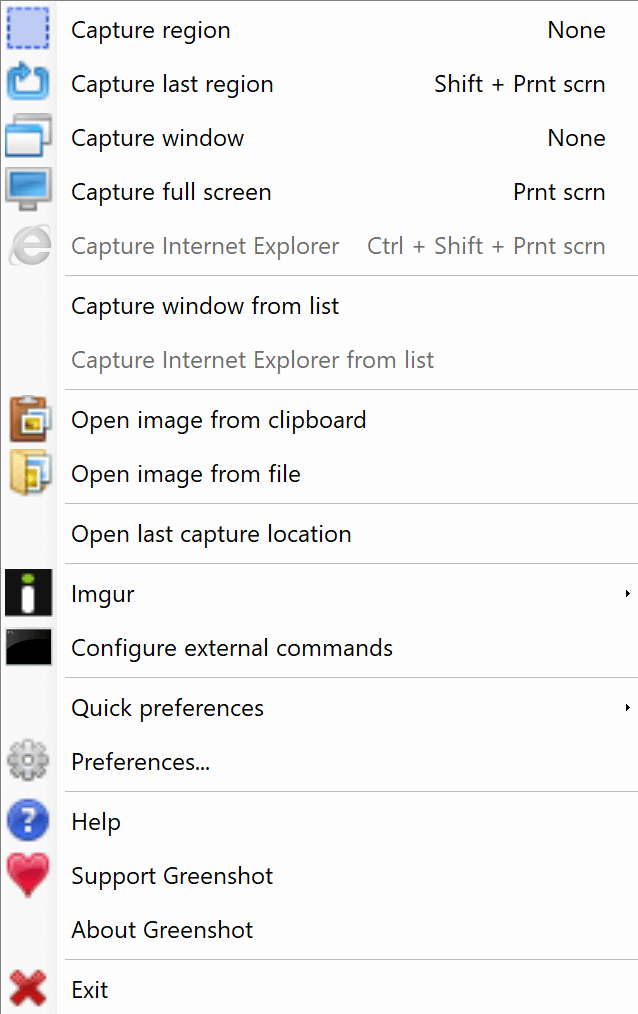The height and width of the screenshot is (1014, 638).
Task: Select Open last capture location
Action: [x=211, y=534]
